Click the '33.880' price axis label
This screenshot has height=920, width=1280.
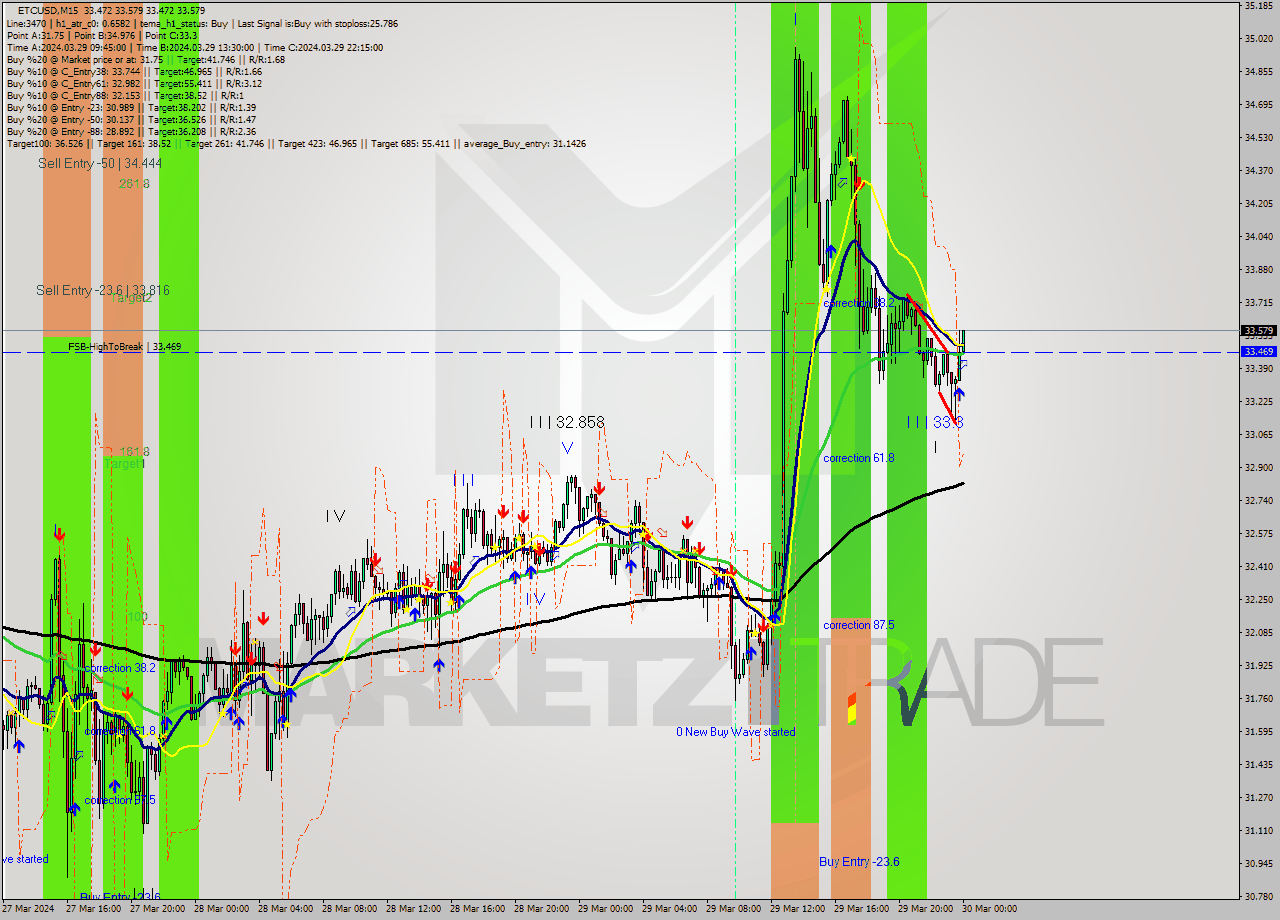coord(1258,269)
